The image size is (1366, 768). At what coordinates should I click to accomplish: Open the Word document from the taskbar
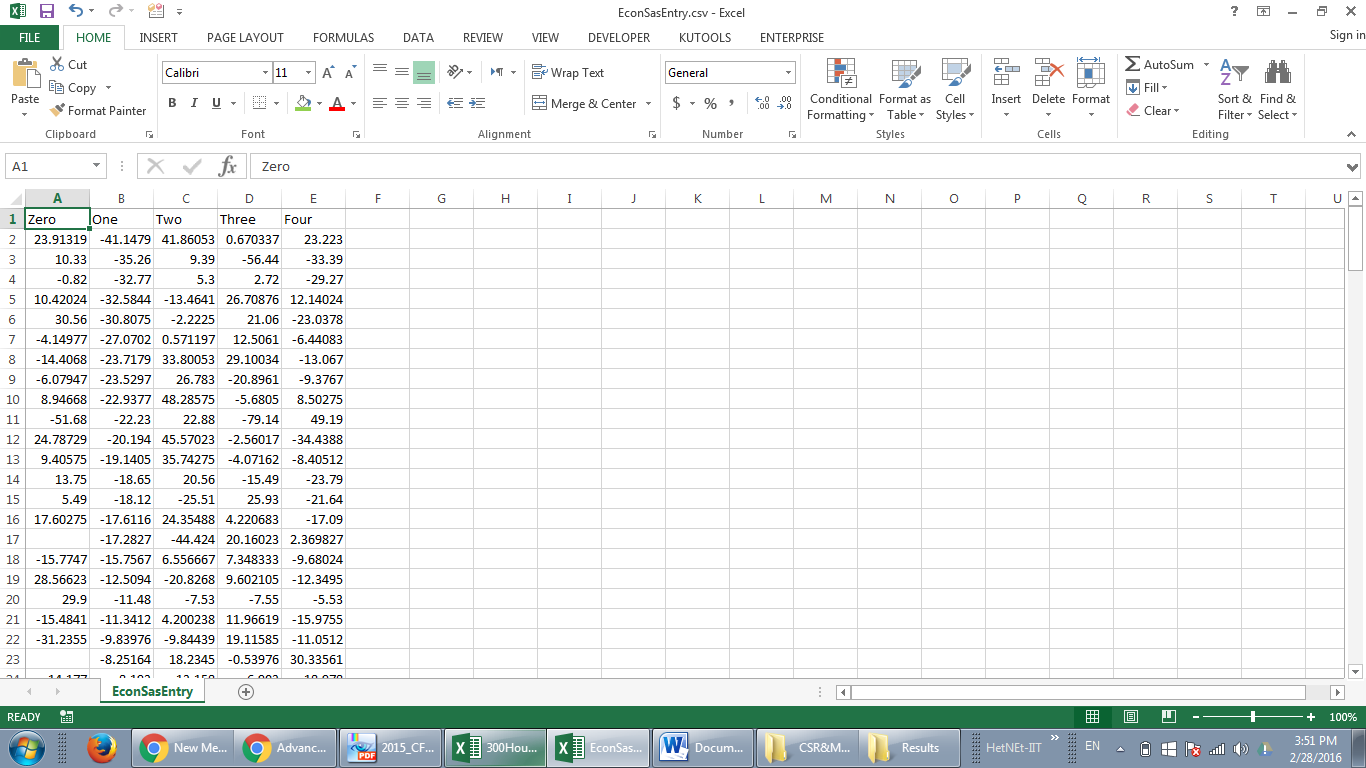pos(703,747)
